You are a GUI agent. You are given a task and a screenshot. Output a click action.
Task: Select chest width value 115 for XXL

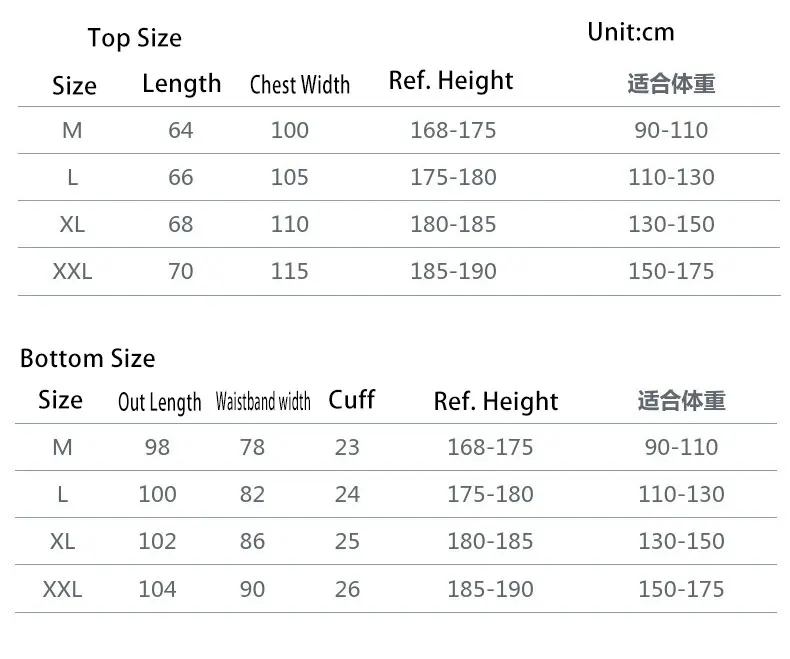(290, 271)
